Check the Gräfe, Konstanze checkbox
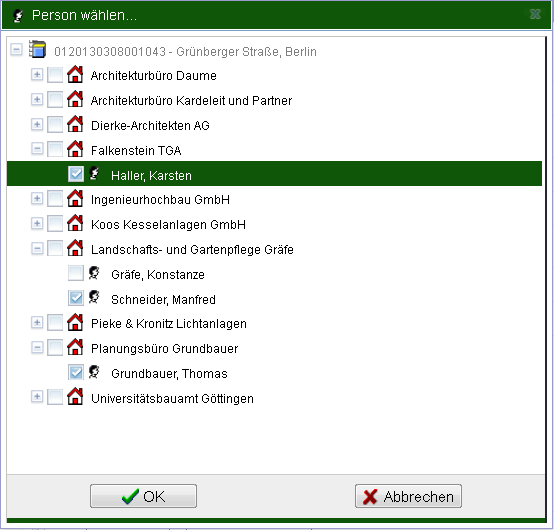Viewport: 554px width, 530px height. pyautogui.click(x=76, y=273)
